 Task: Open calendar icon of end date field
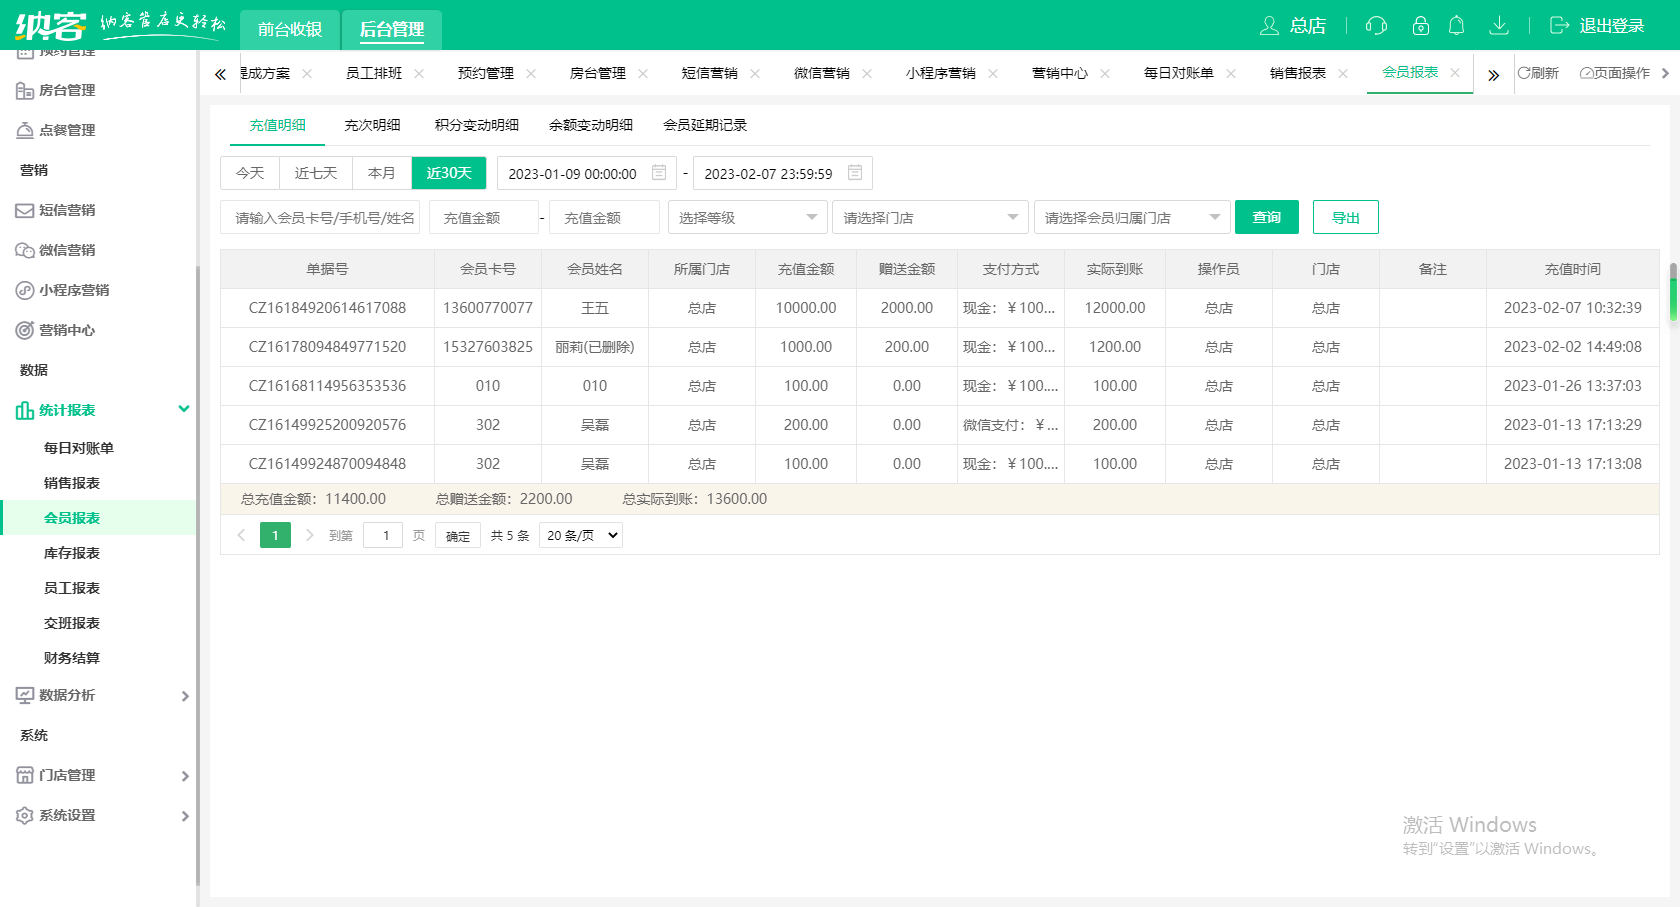[x=855, y=172]
